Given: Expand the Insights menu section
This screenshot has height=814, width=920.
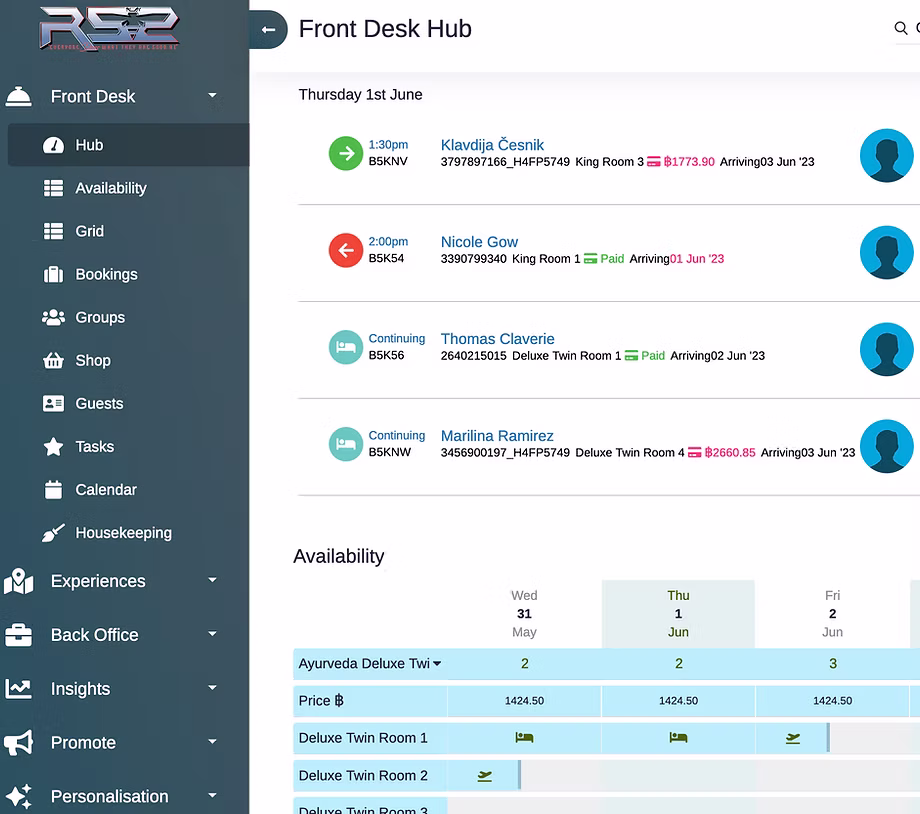Looking at the screenshot, I should (212, 689).
